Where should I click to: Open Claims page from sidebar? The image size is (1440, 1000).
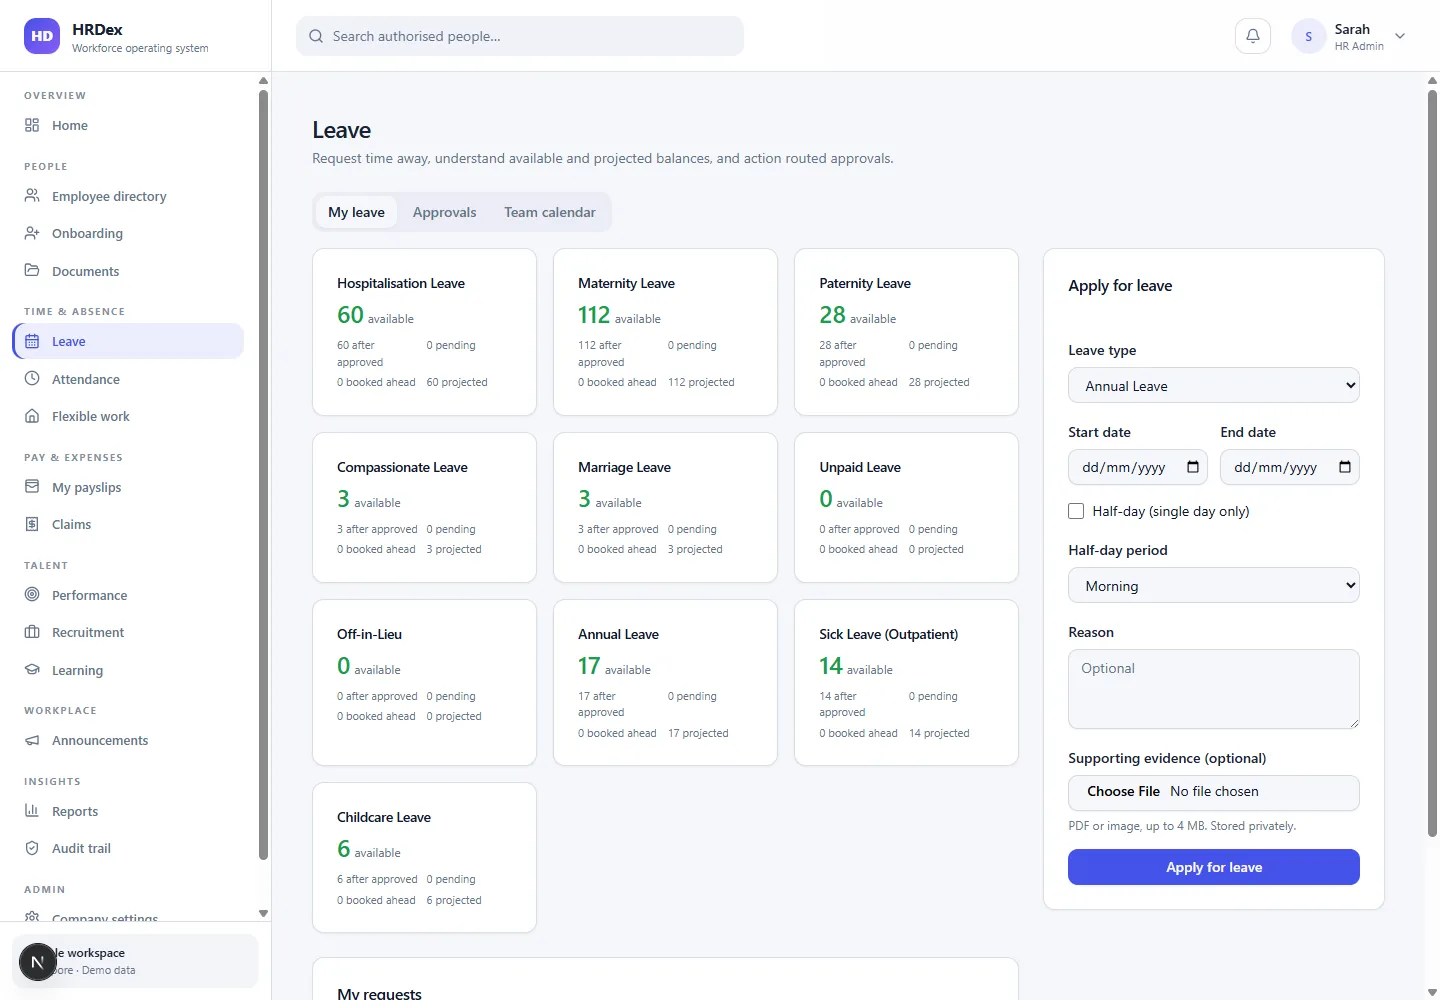(128, 524)
